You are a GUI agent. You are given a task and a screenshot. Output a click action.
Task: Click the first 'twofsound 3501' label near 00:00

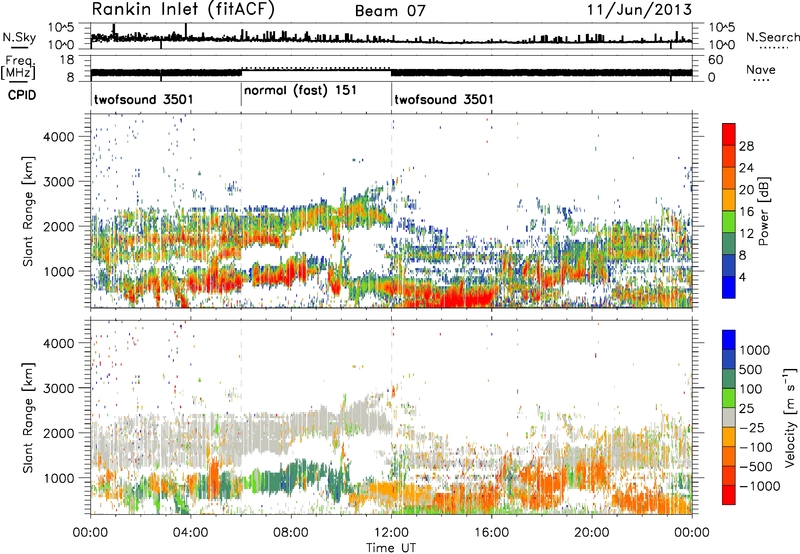[x=144, y=99]
